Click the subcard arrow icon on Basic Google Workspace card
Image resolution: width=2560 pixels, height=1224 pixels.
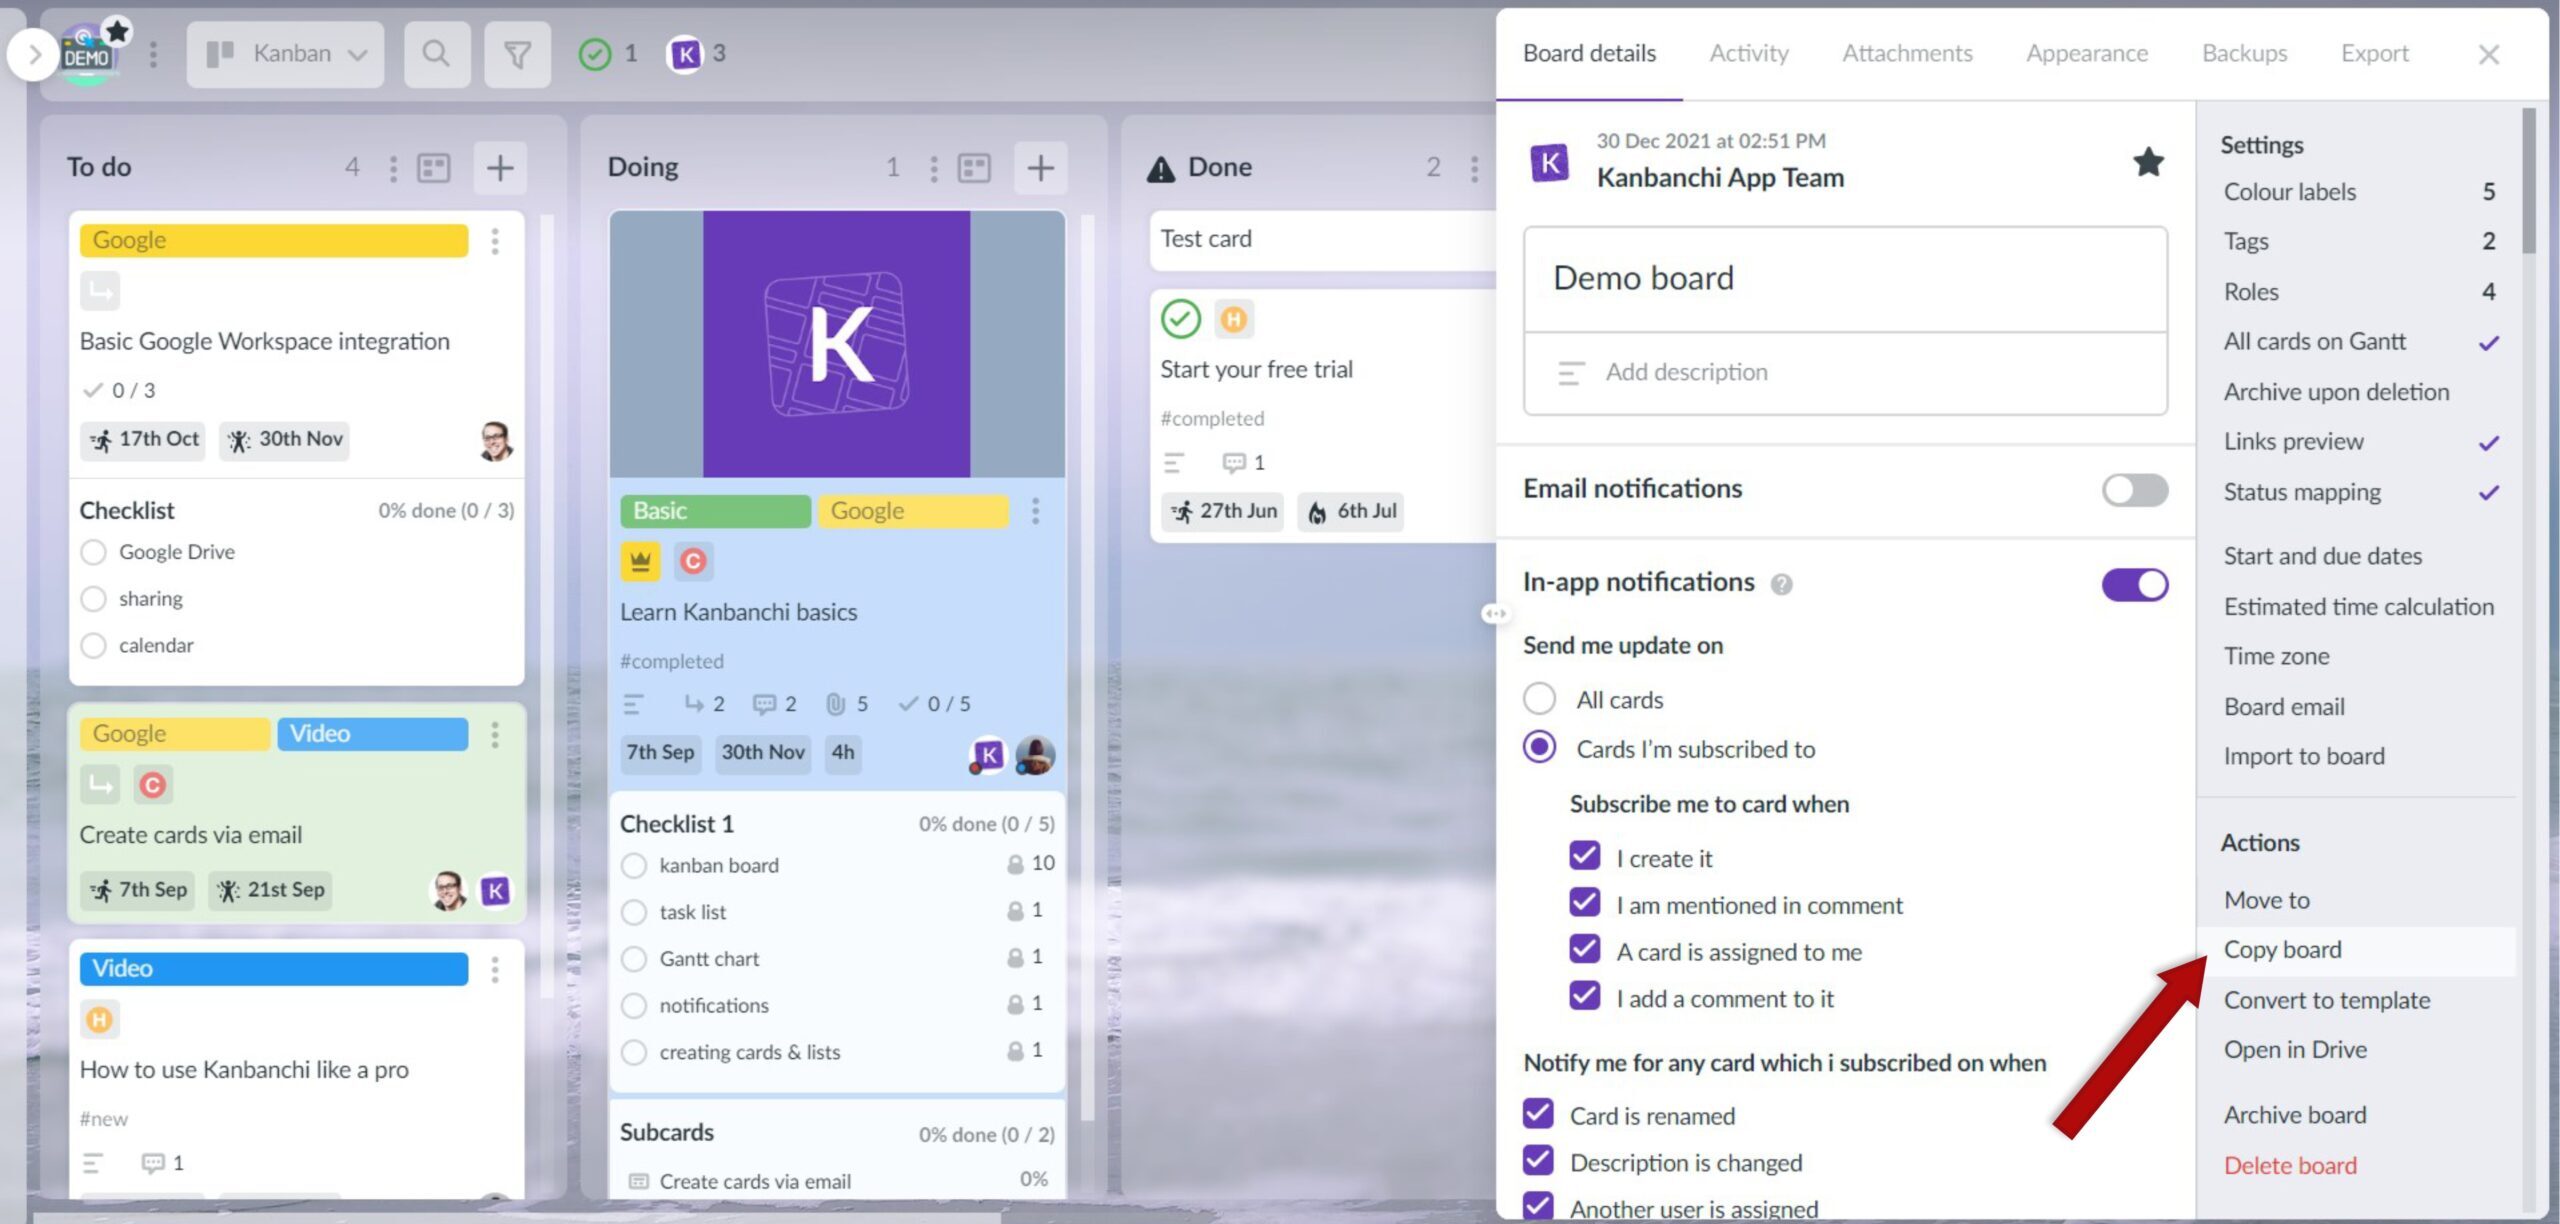click(x=100, y=291)
